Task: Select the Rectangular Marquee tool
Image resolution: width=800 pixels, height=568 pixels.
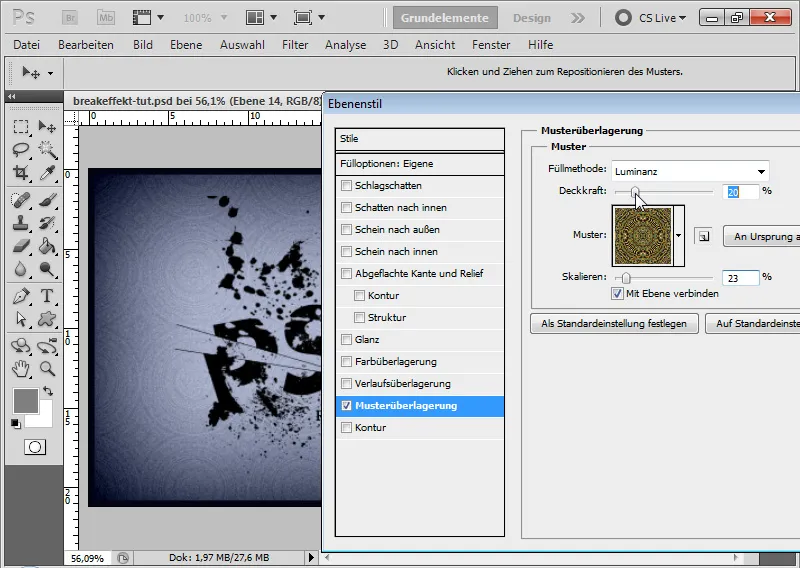Action: (x=21, y=127)
